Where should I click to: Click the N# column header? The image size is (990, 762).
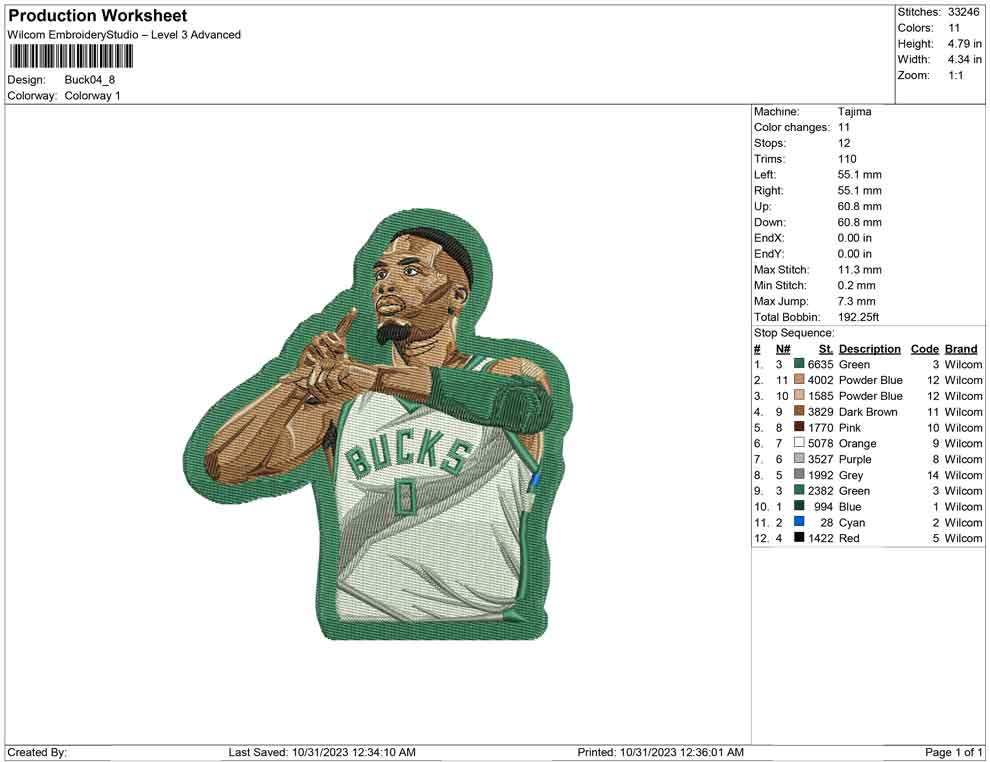[x=783, y=349]
